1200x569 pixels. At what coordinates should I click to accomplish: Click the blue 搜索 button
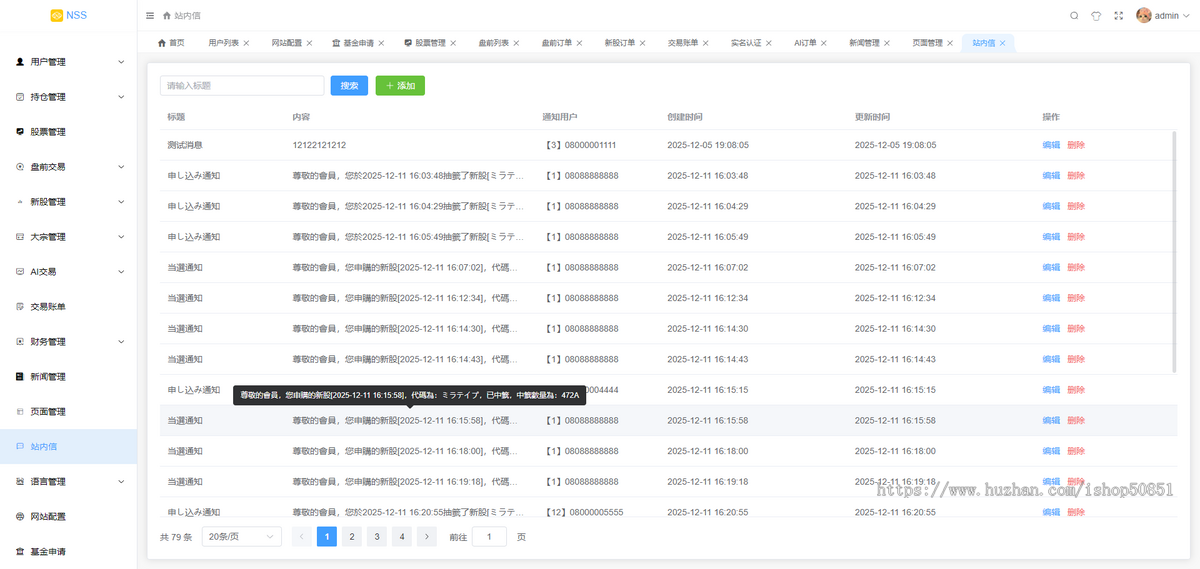coord(349,86)
